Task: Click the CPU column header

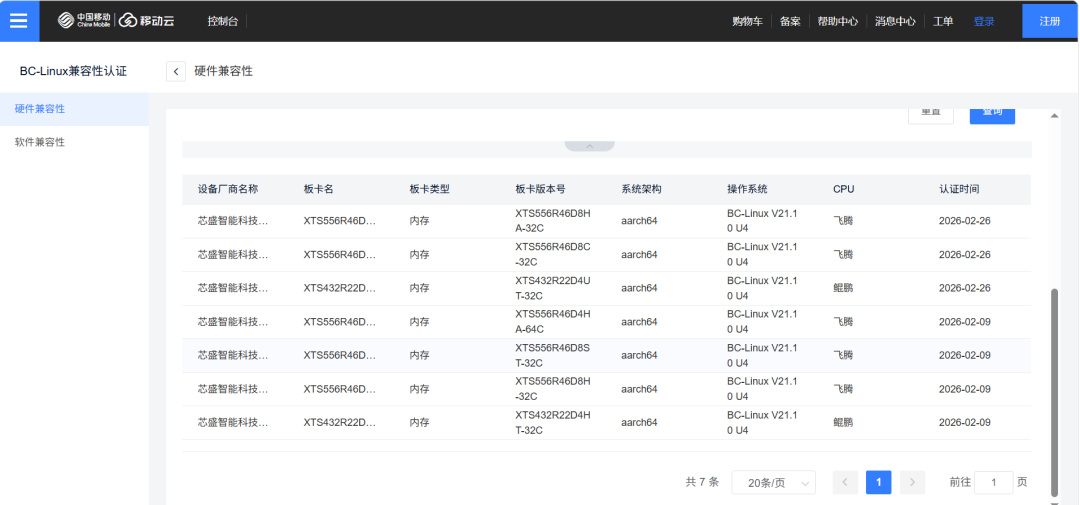Action: tap(844, 189)
